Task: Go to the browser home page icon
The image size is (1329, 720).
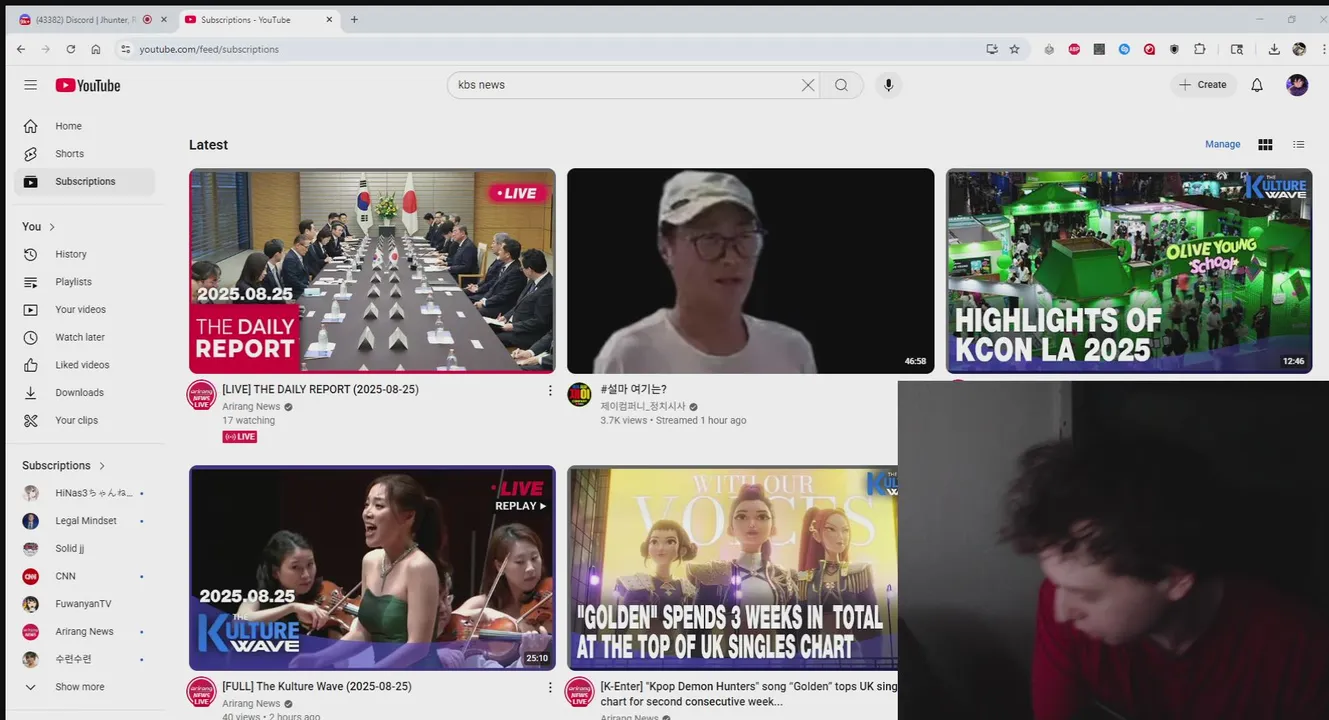Action: tap(96, 49)
